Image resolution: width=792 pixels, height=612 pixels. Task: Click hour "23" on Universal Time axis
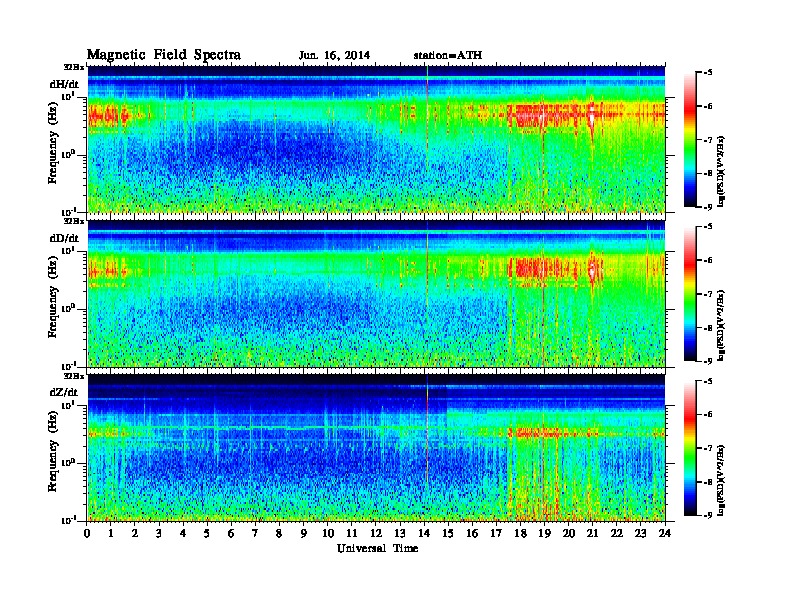pos(641,534)
